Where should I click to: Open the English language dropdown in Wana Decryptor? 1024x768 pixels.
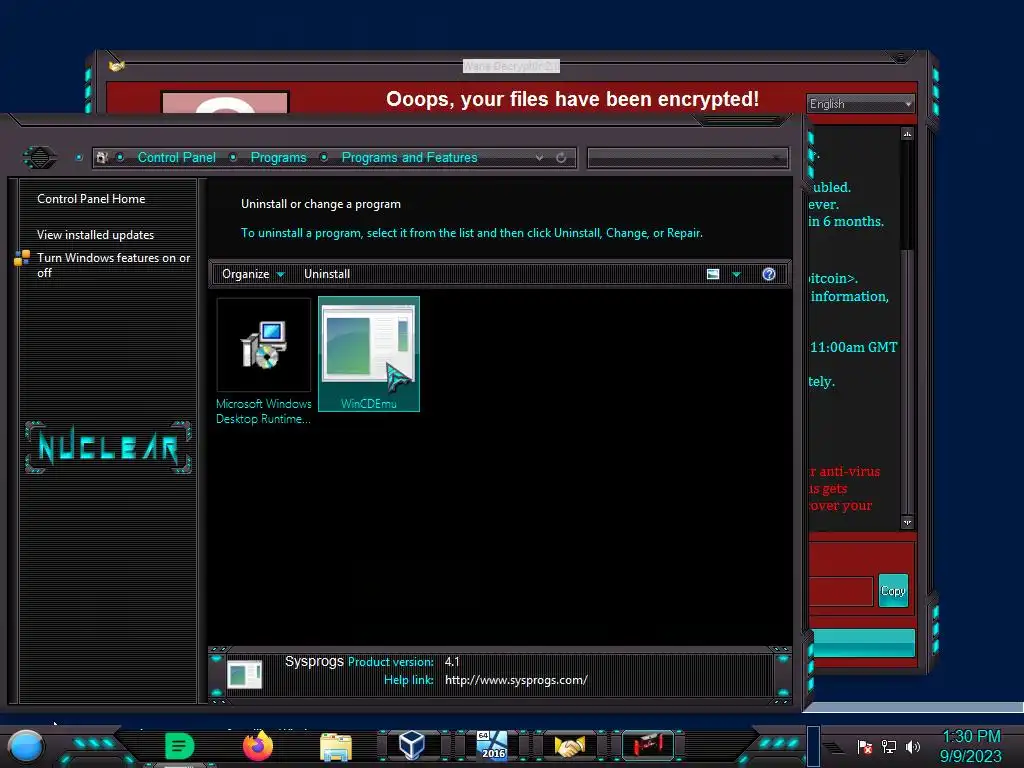(x=860, y=104)
